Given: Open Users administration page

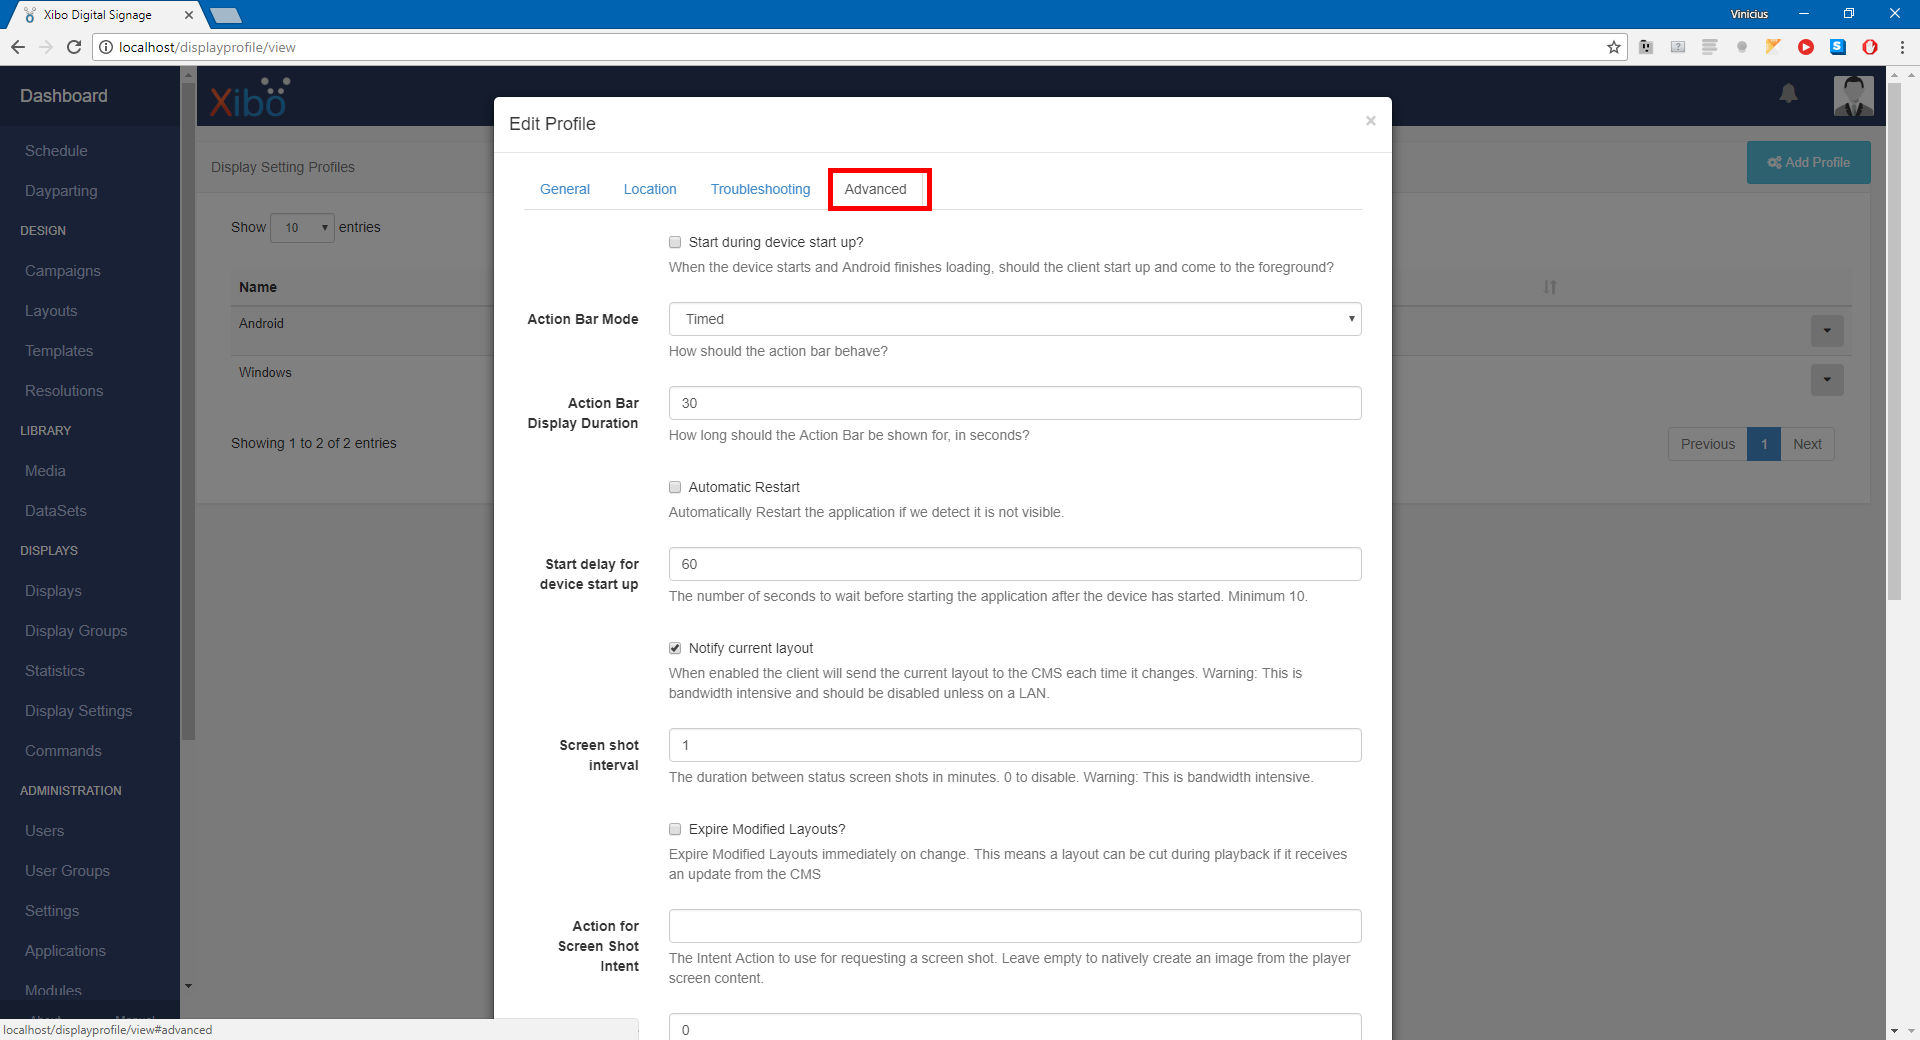Looking at the screenshot, I should point(44,831).
